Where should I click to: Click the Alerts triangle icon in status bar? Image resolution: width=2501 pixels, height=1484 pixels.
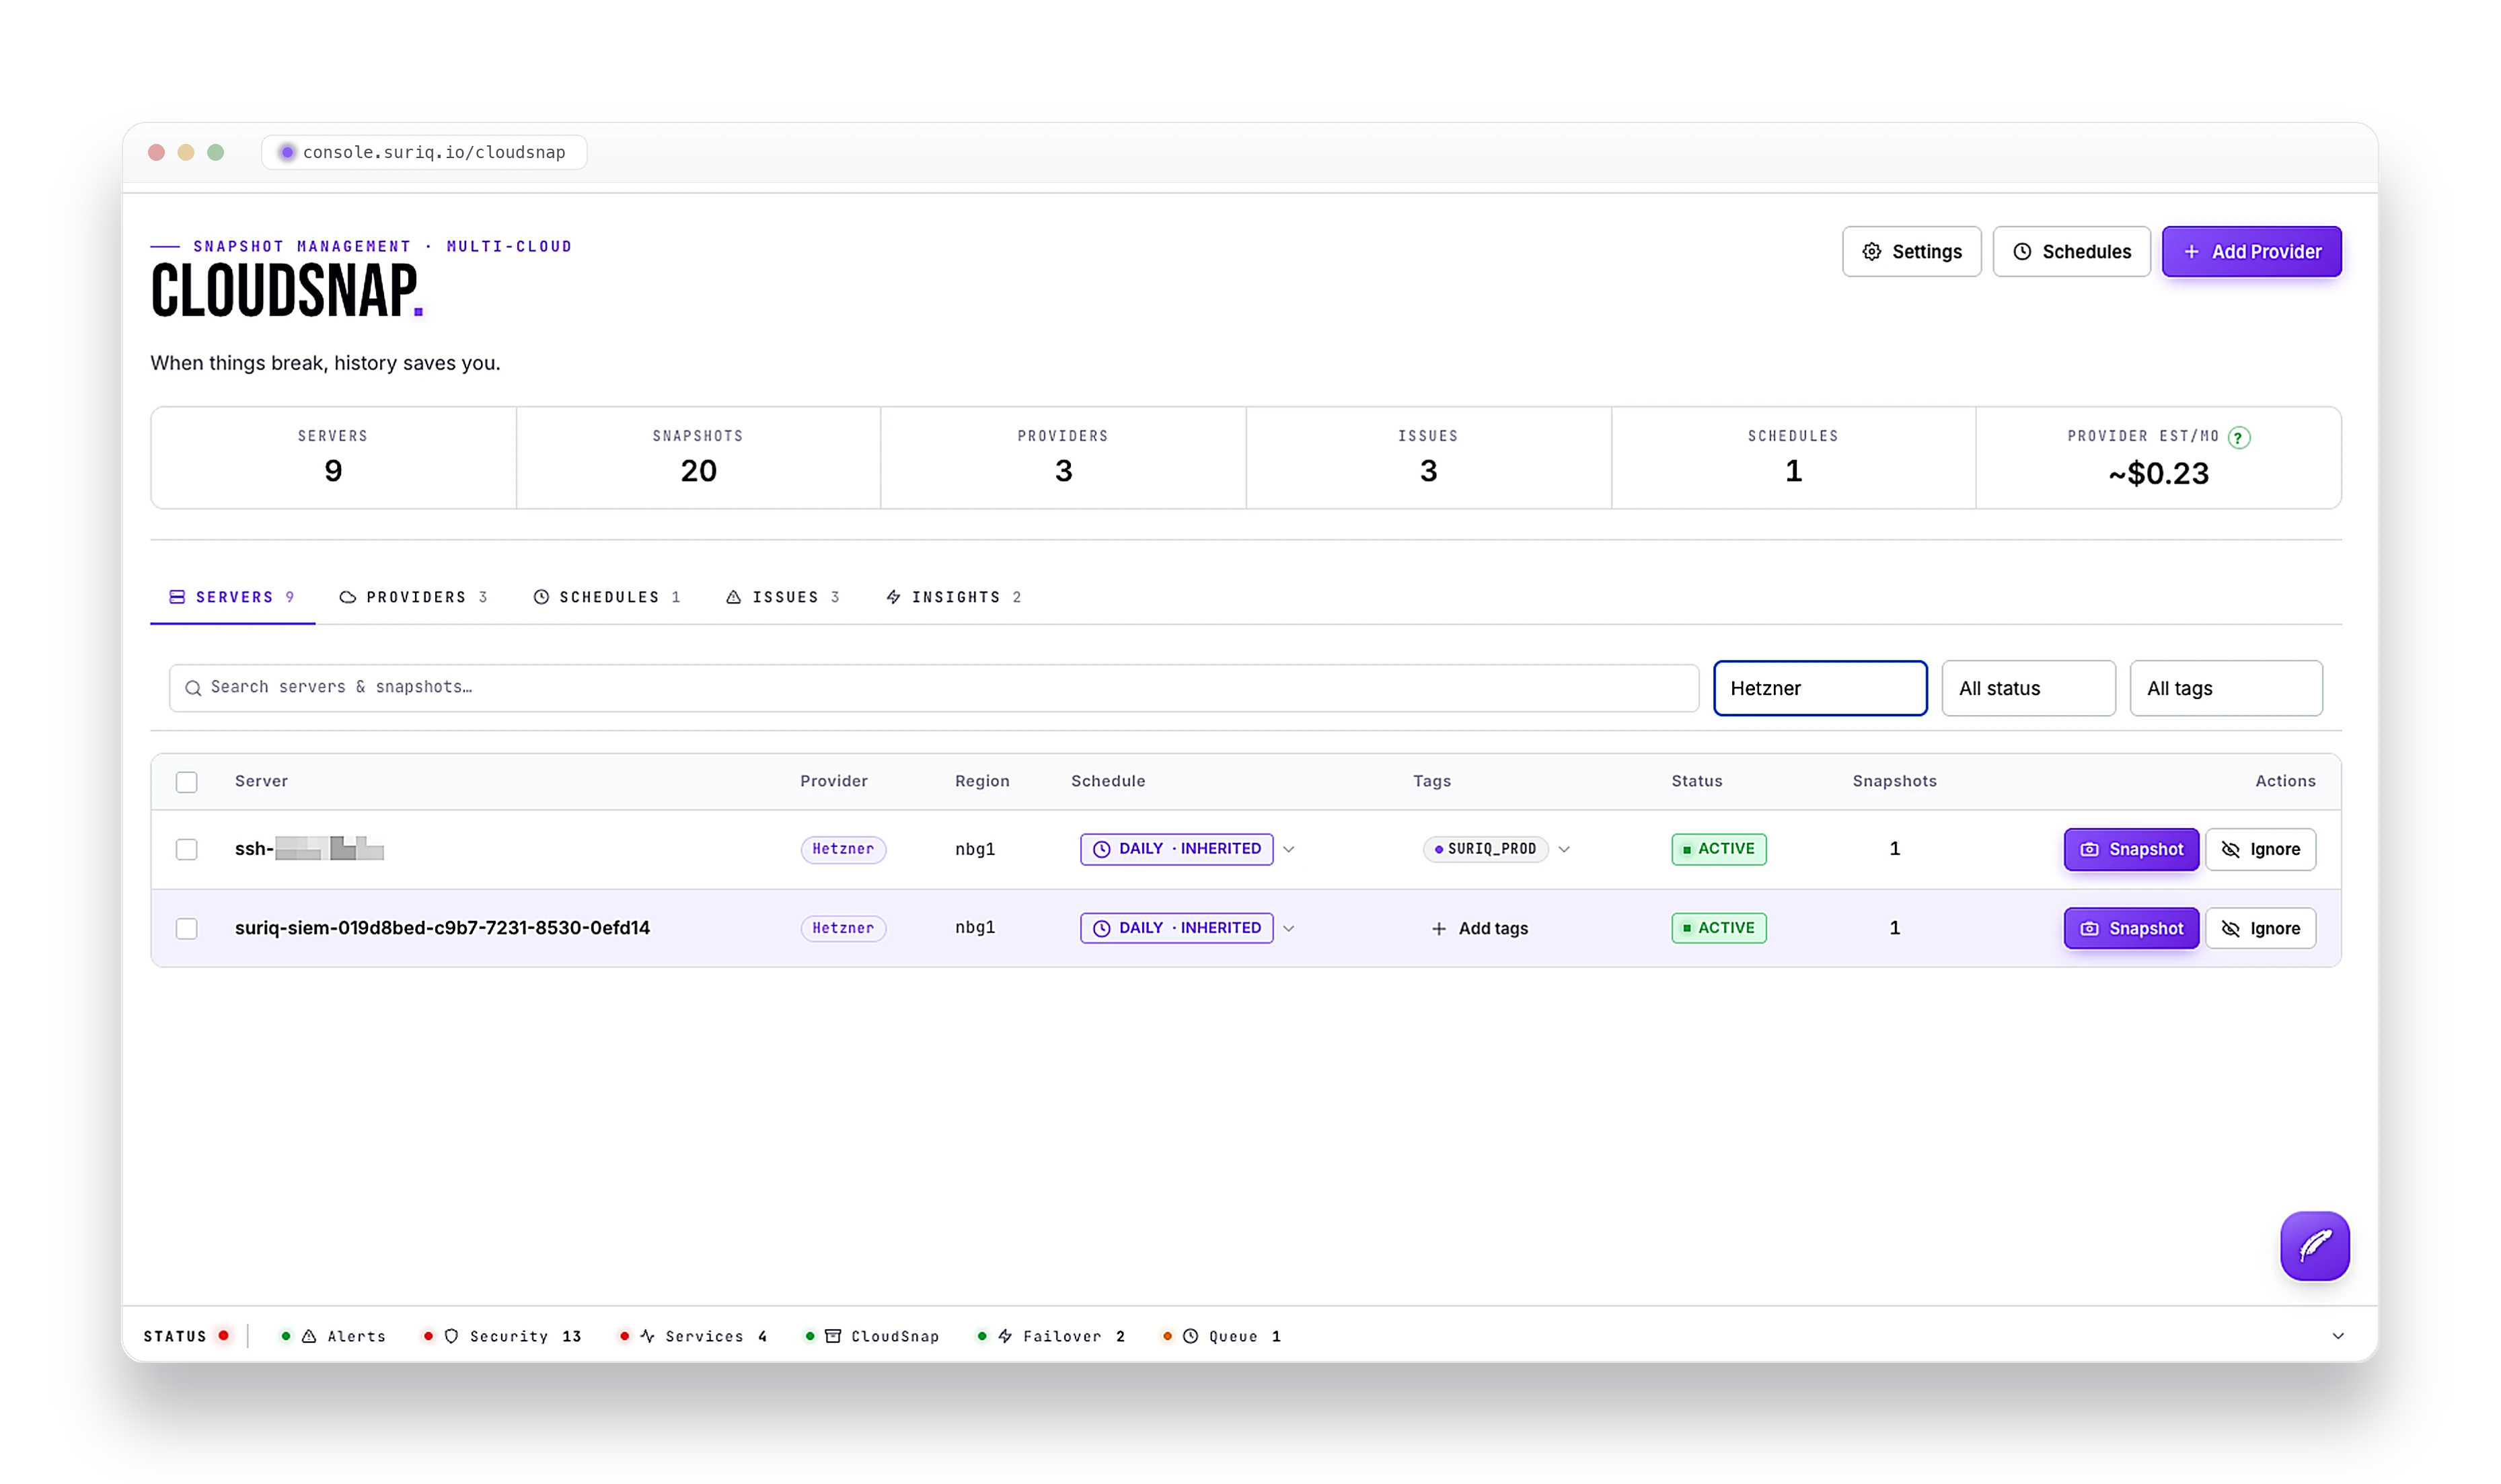click(309, 1336)
